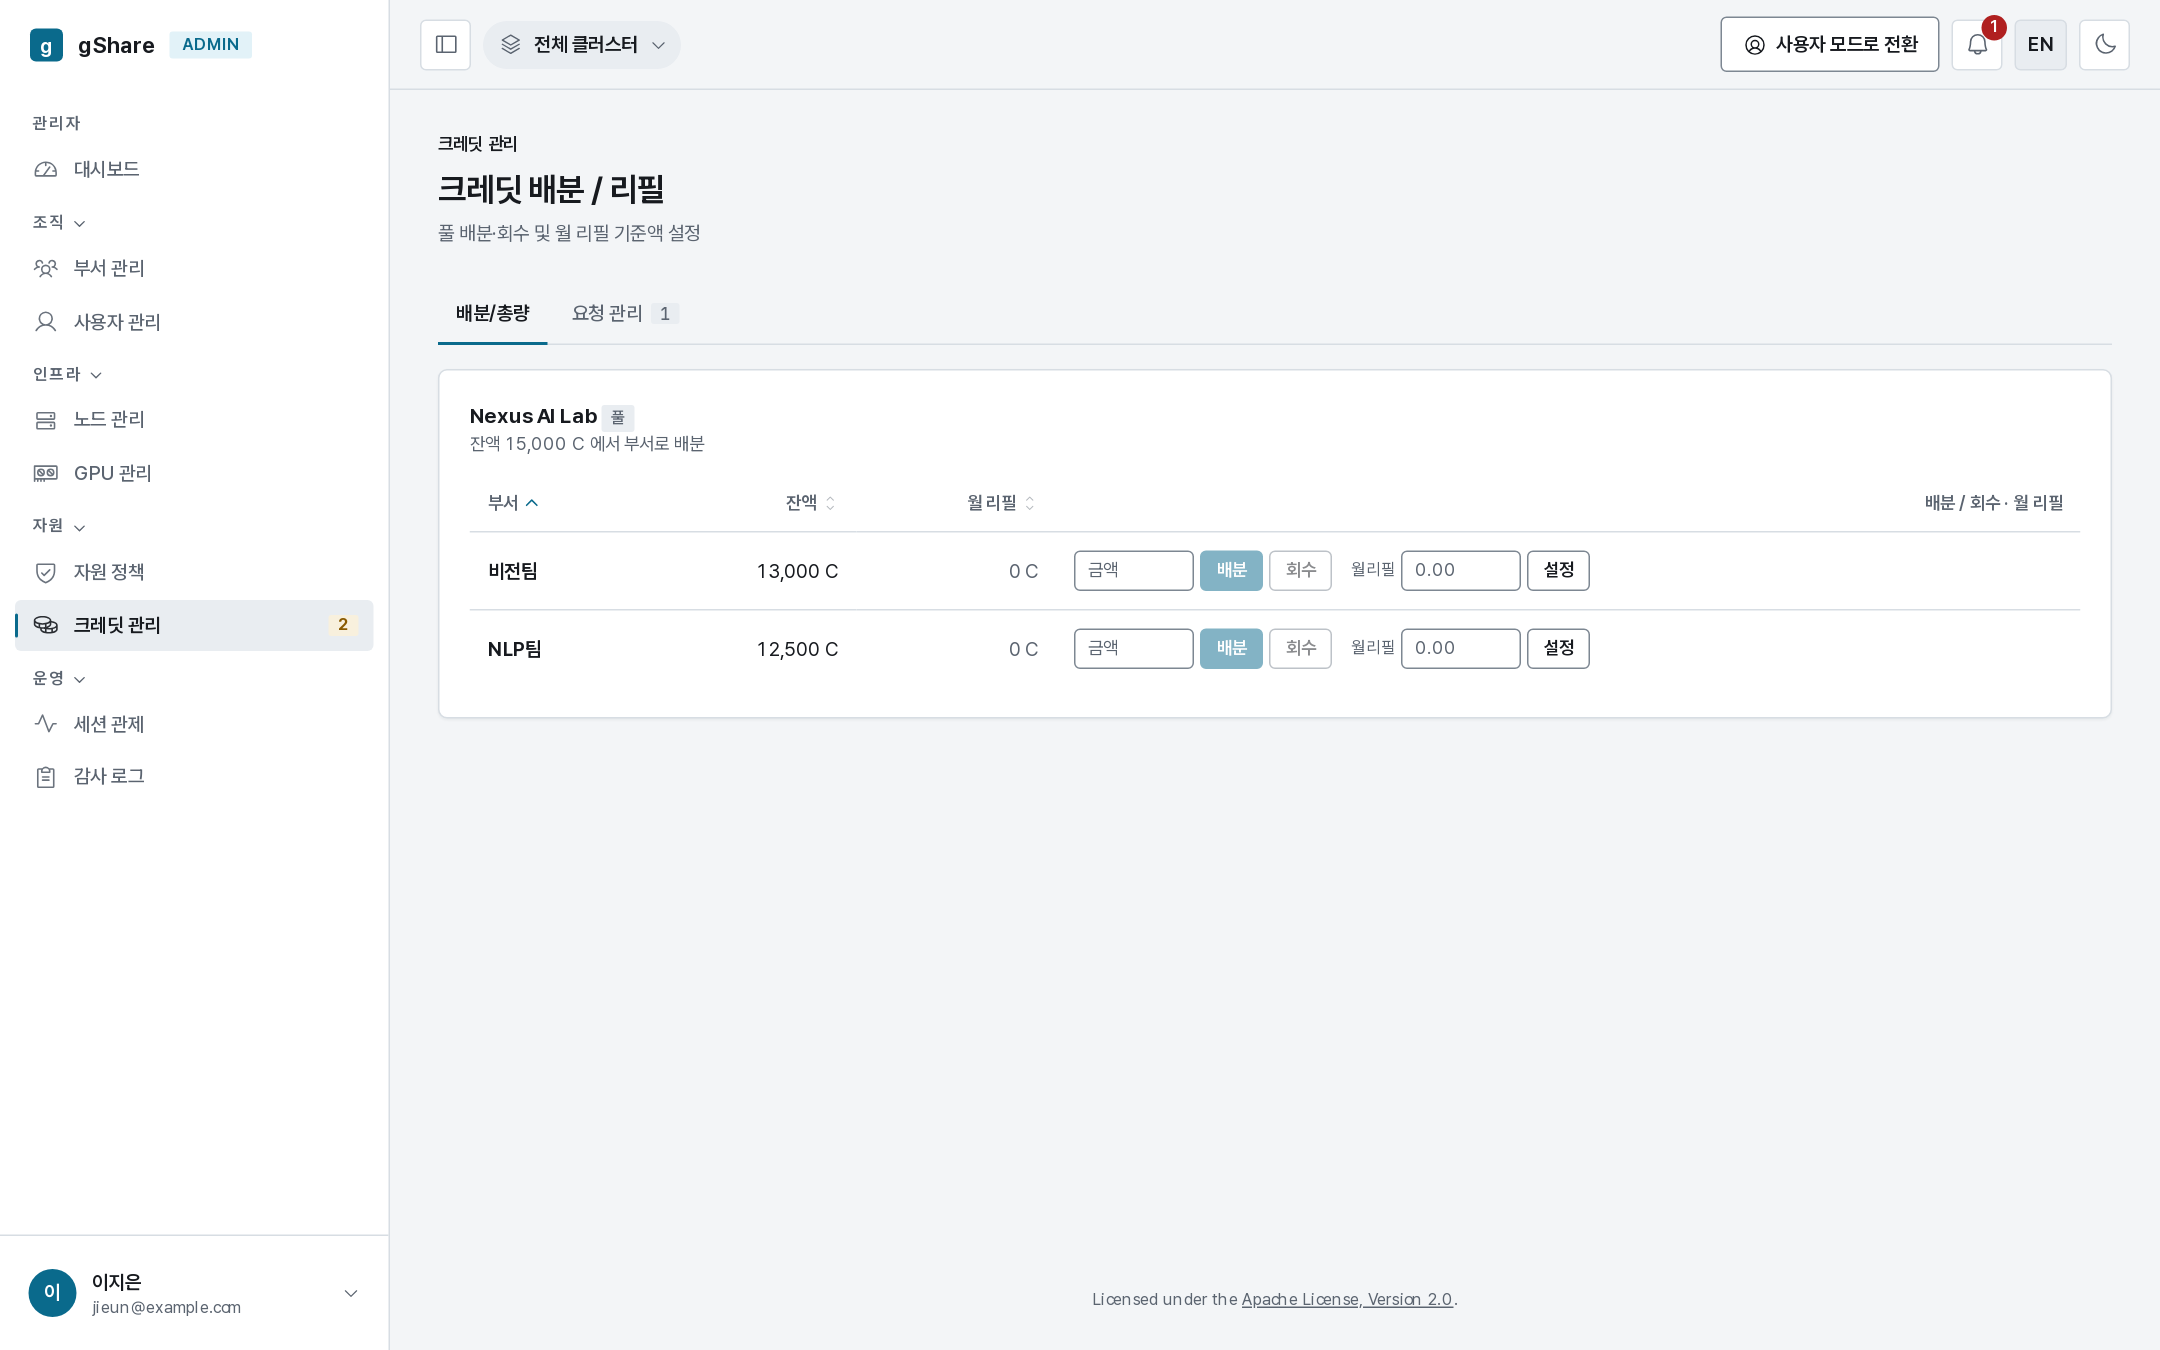
Task: Click 배분 button for 비전팀
Action: [1231, 571]
